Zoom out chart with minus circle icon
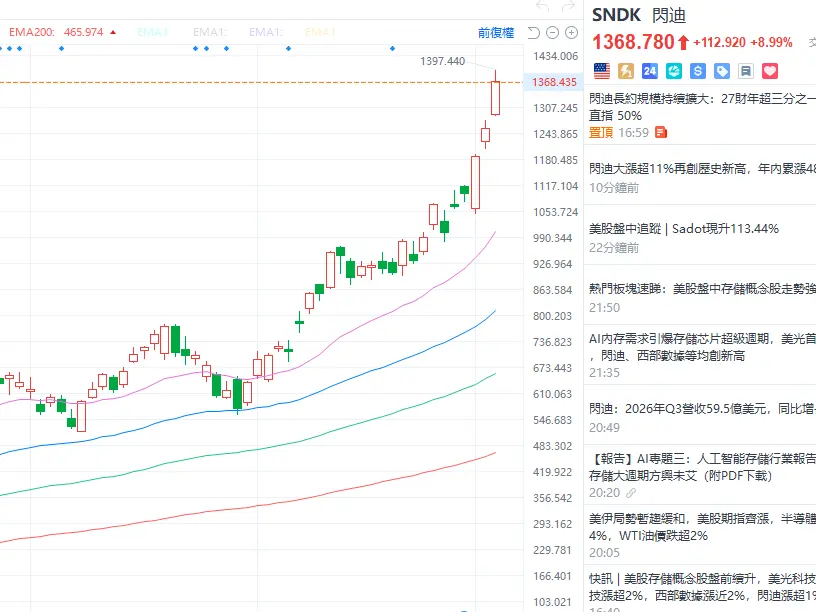816x612 pixels. [x=553, y=33]
